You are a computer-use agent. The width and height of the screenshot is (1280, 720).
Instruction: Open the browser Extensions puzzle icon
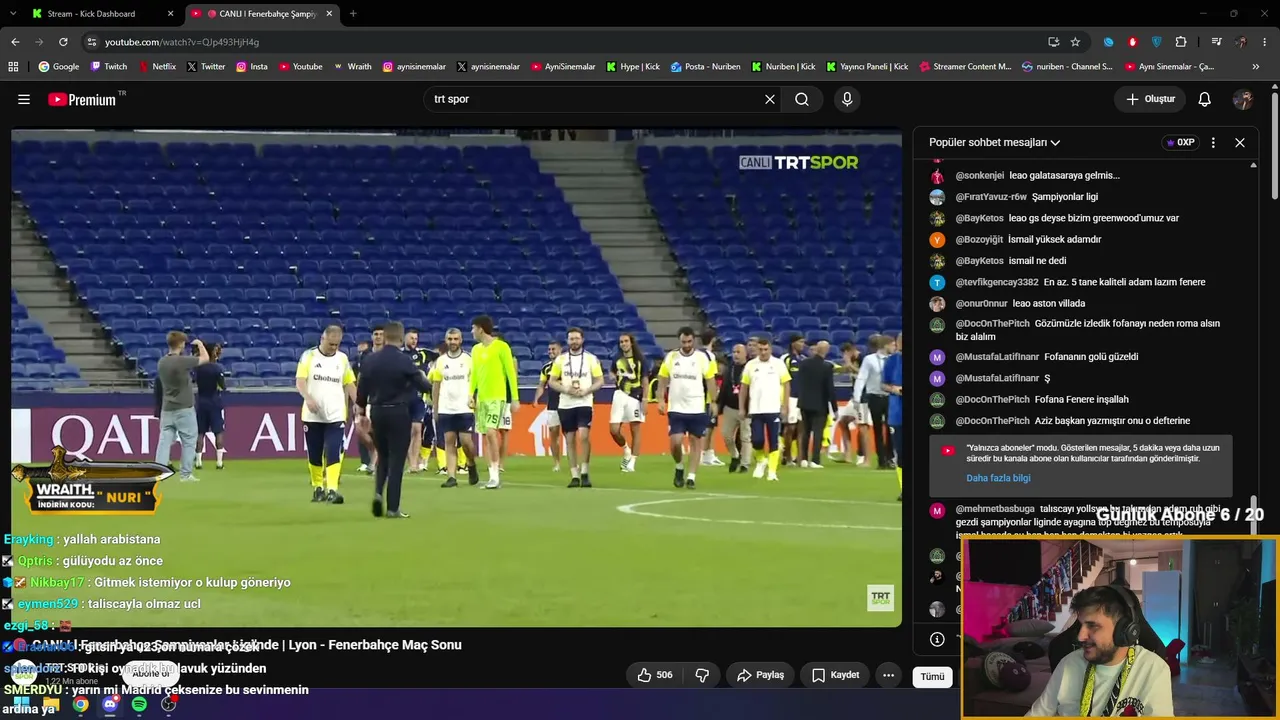click(x=1181, y=42)
